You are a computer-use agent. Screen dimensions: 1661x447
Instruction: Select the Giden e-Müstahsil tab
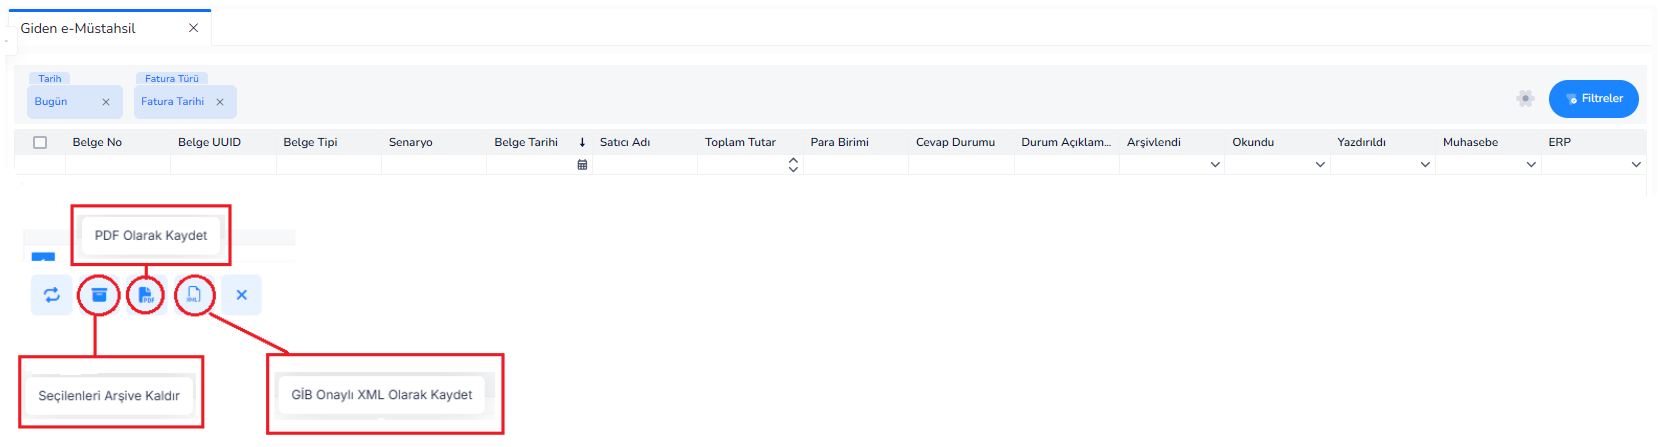point(78,28)
